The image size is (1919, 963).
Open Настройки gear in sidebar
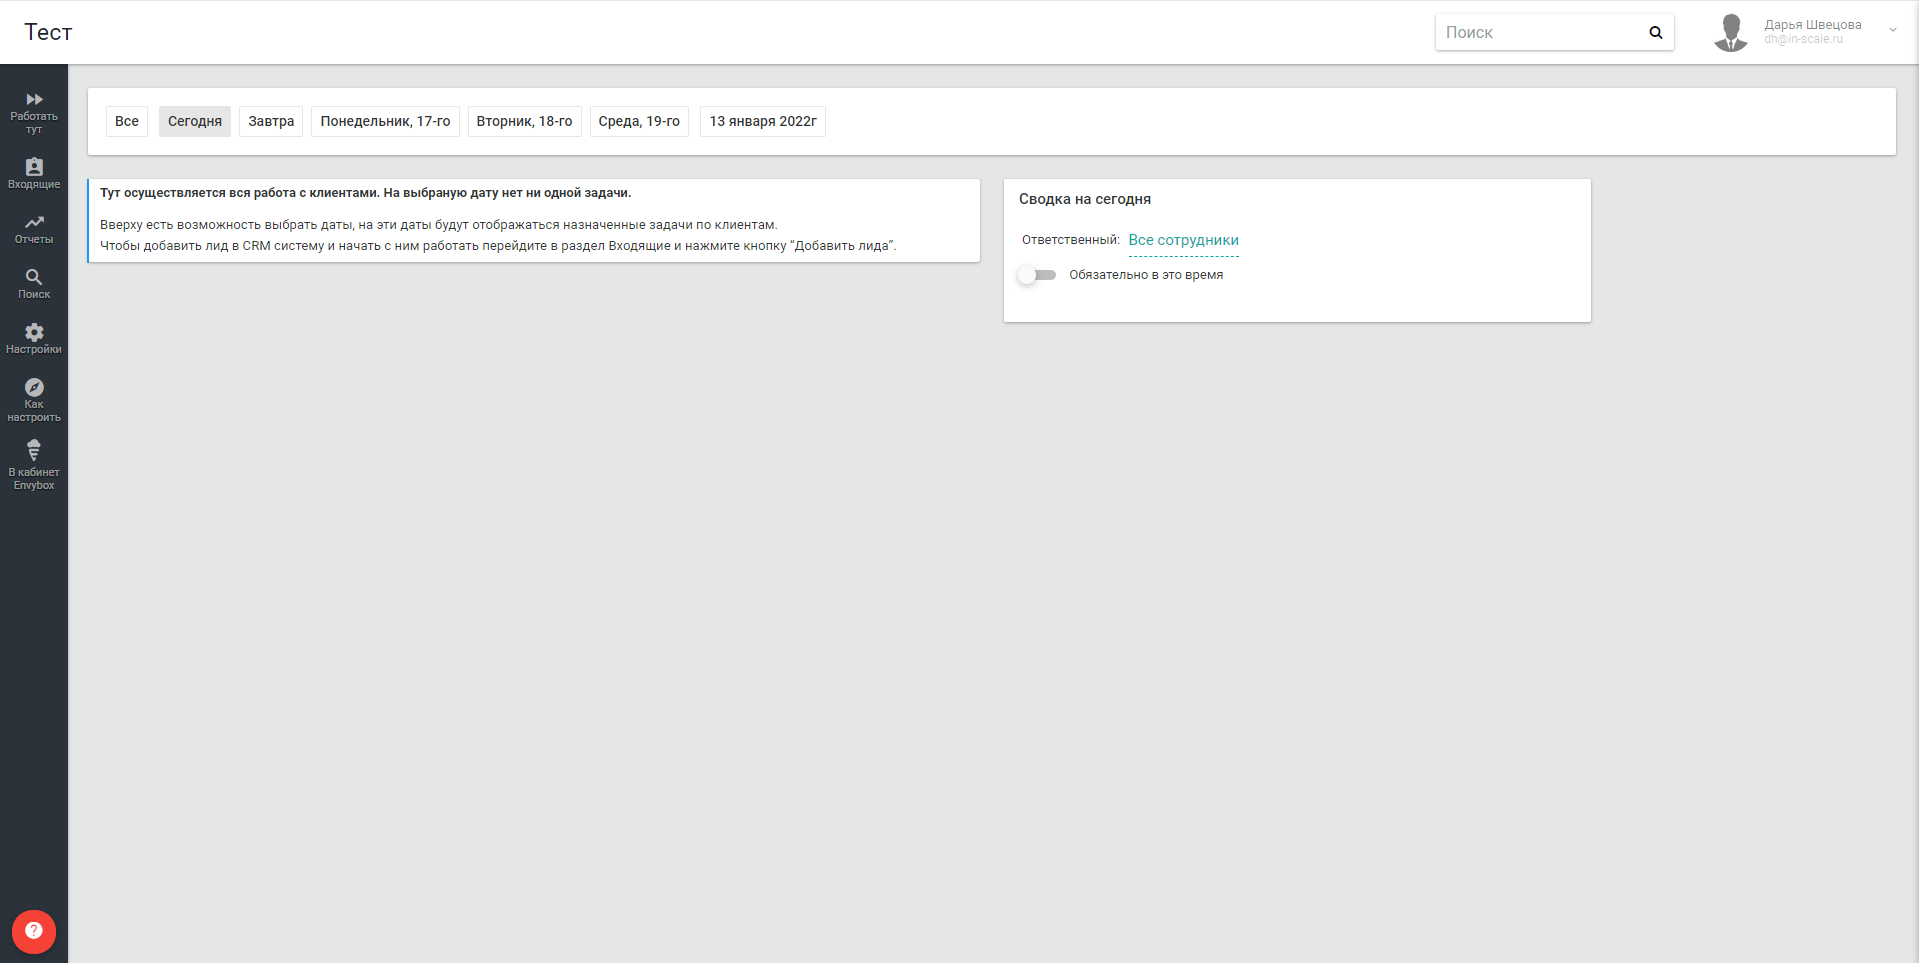click(34, 339)
